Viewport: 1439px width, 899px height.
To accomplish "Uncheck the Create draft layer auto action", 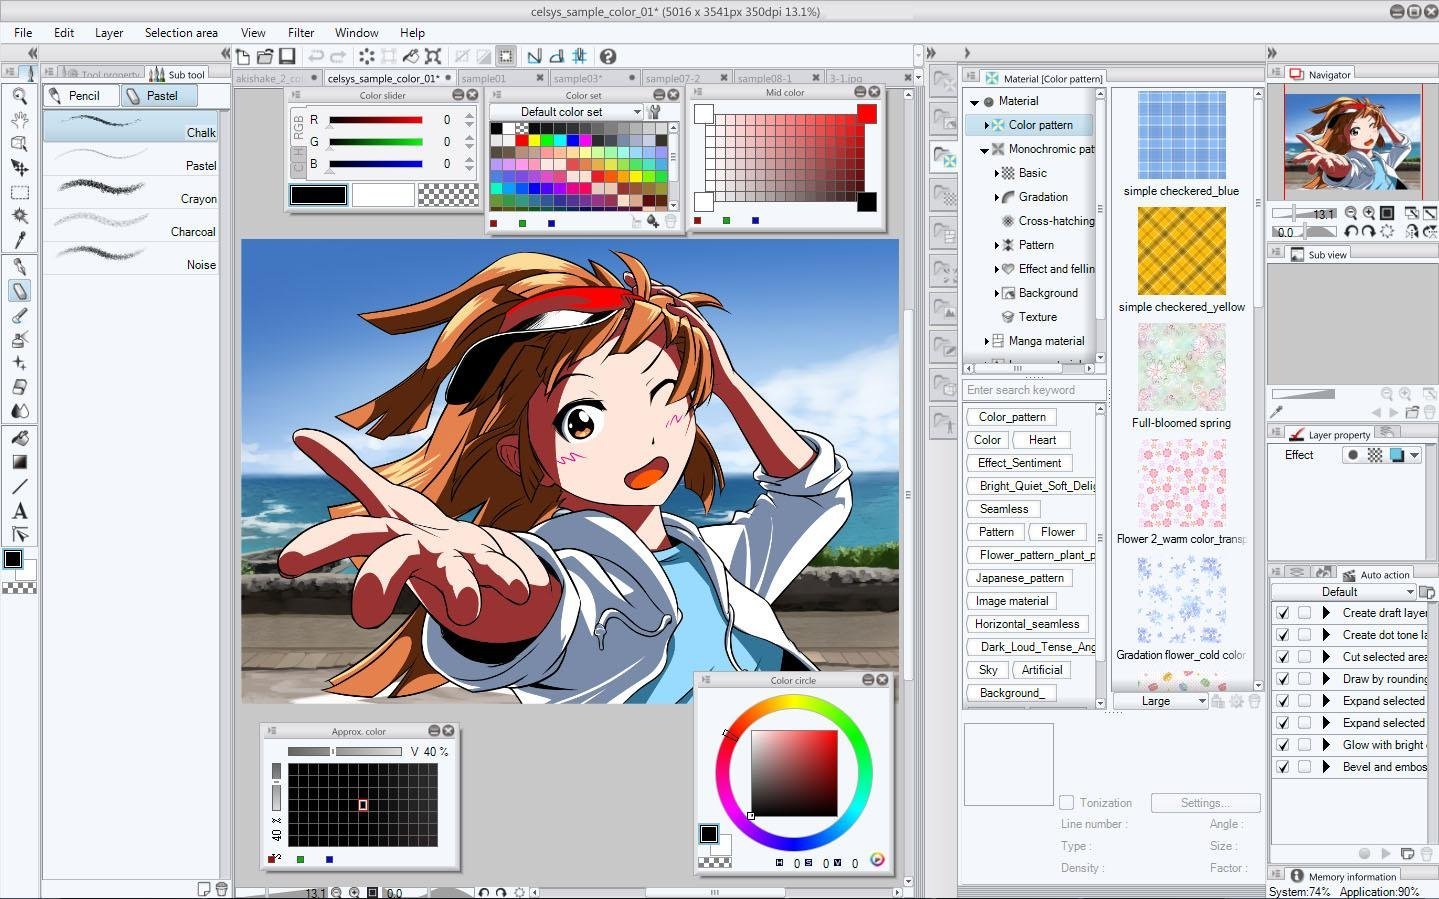I will point(1283,612).
